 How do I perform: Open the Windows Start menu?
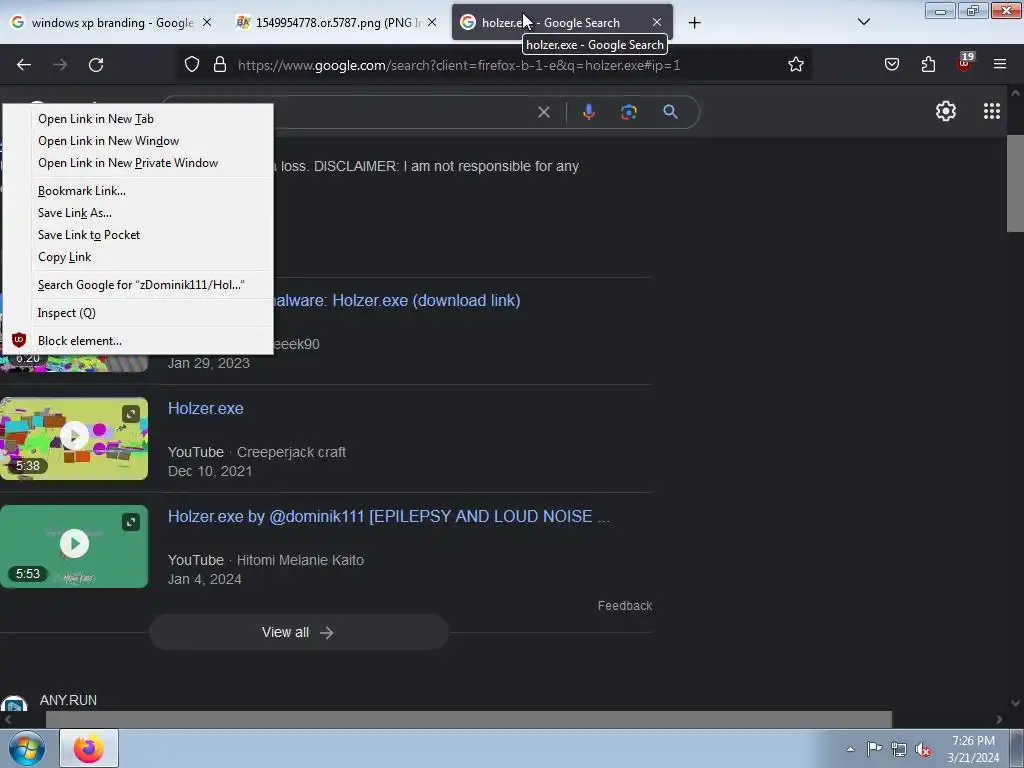pyautogui.click(x=27, y=748)
